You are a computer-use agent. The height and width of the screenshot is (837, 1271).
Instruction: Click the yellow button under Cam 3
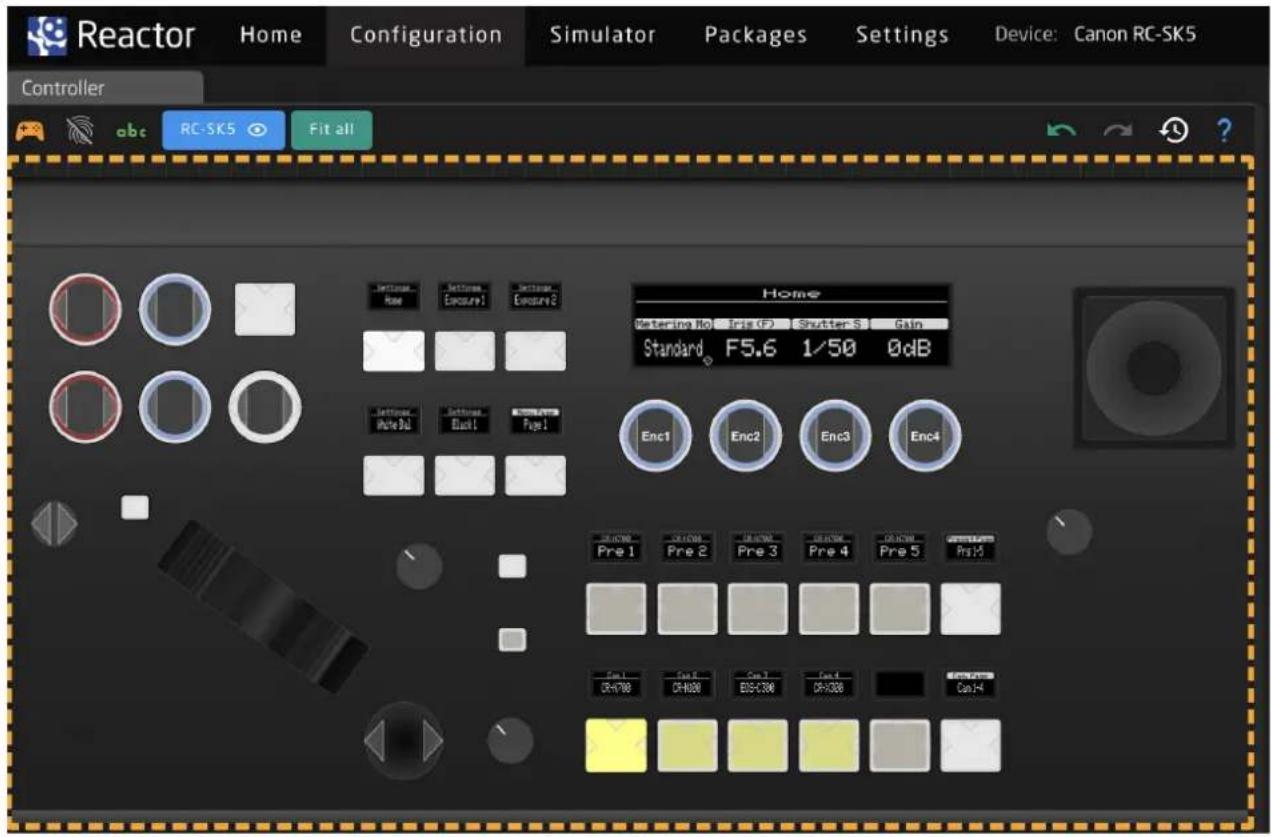758,745
